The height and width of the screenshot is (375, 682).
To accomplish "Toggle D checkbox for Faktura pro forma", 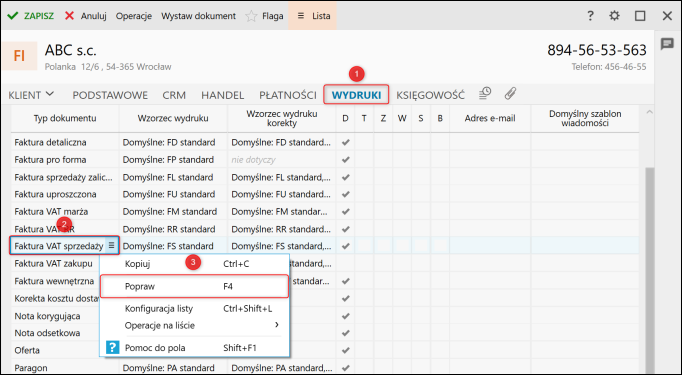I will pyautogui.click(x=345, y=160).
